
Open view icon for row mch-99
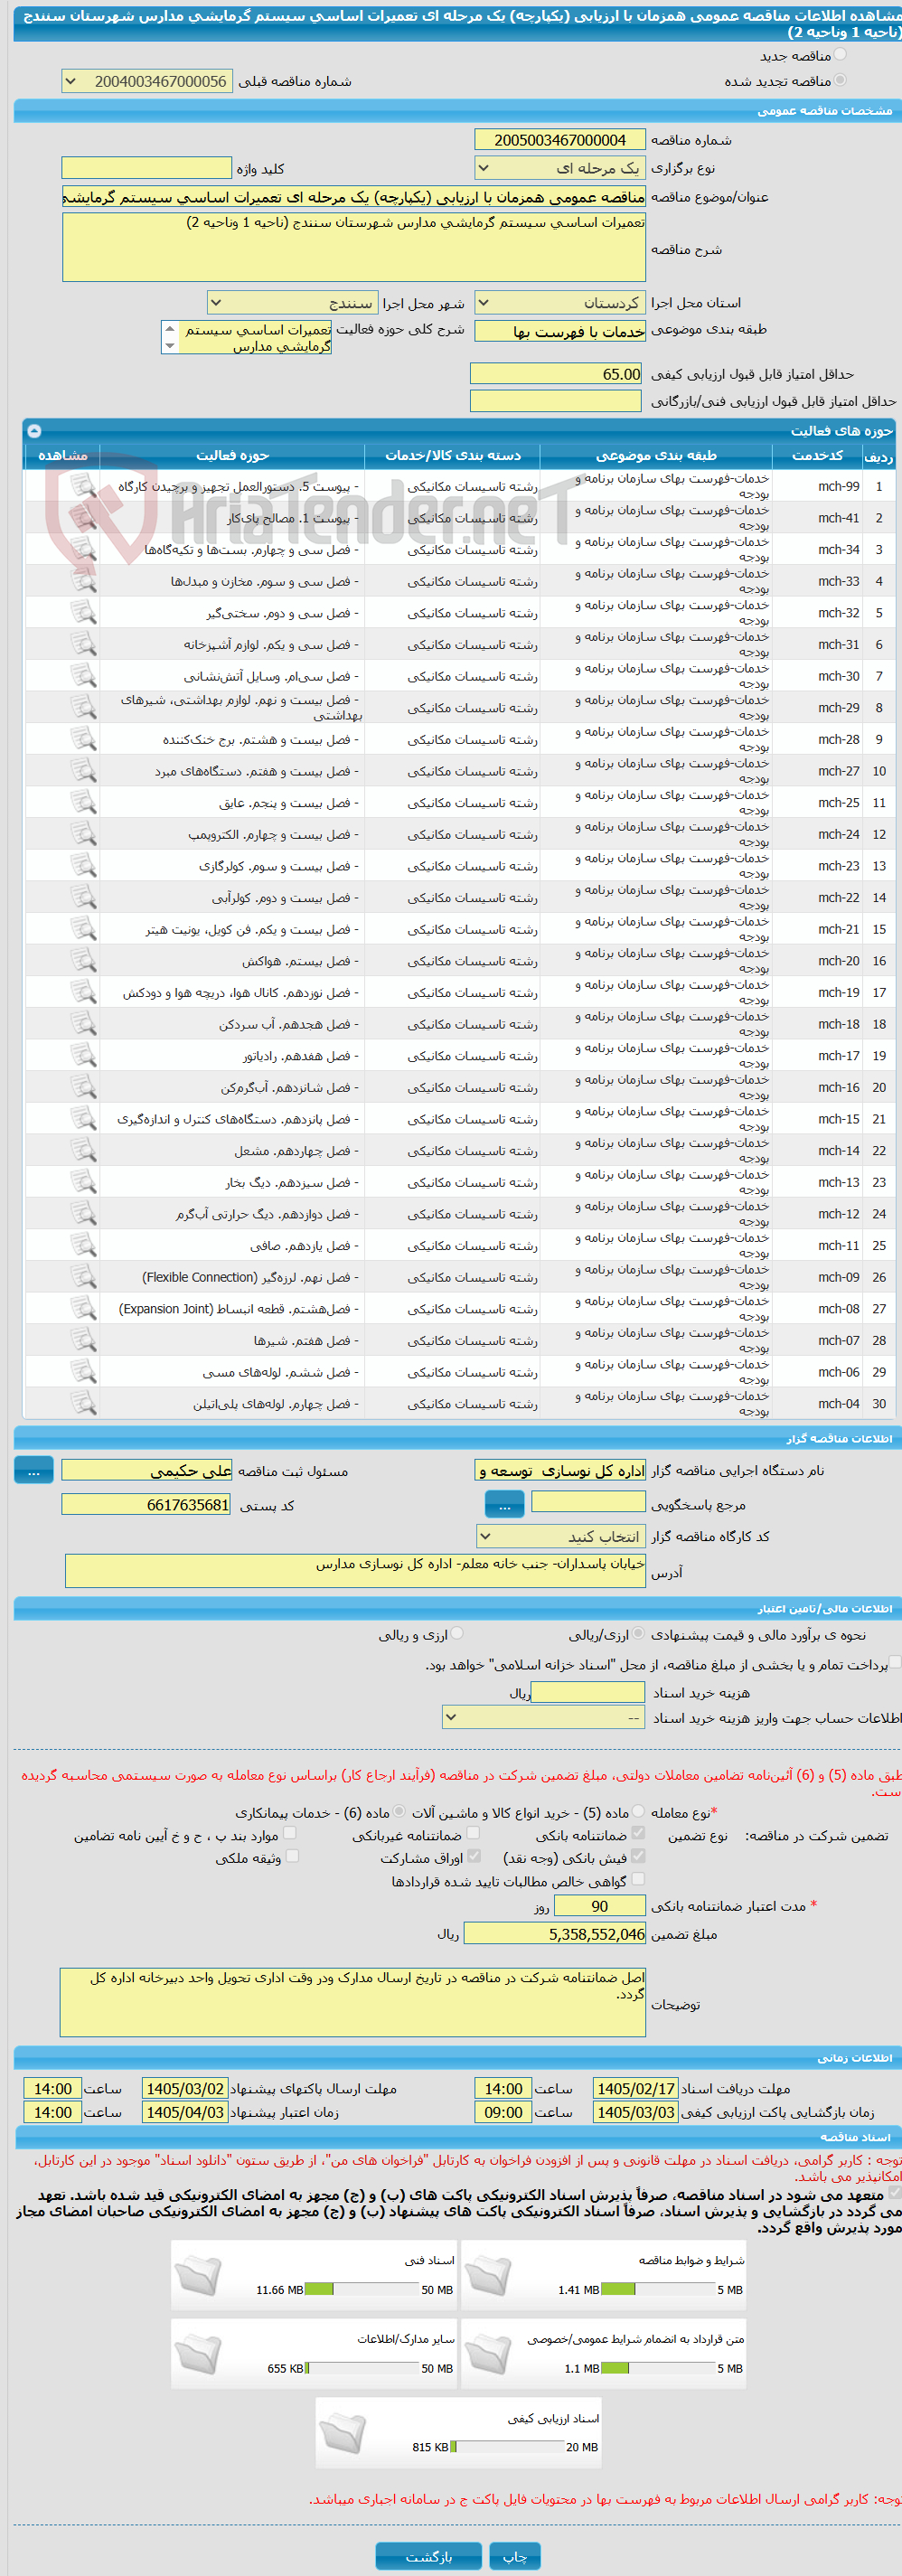click(83, 486)
